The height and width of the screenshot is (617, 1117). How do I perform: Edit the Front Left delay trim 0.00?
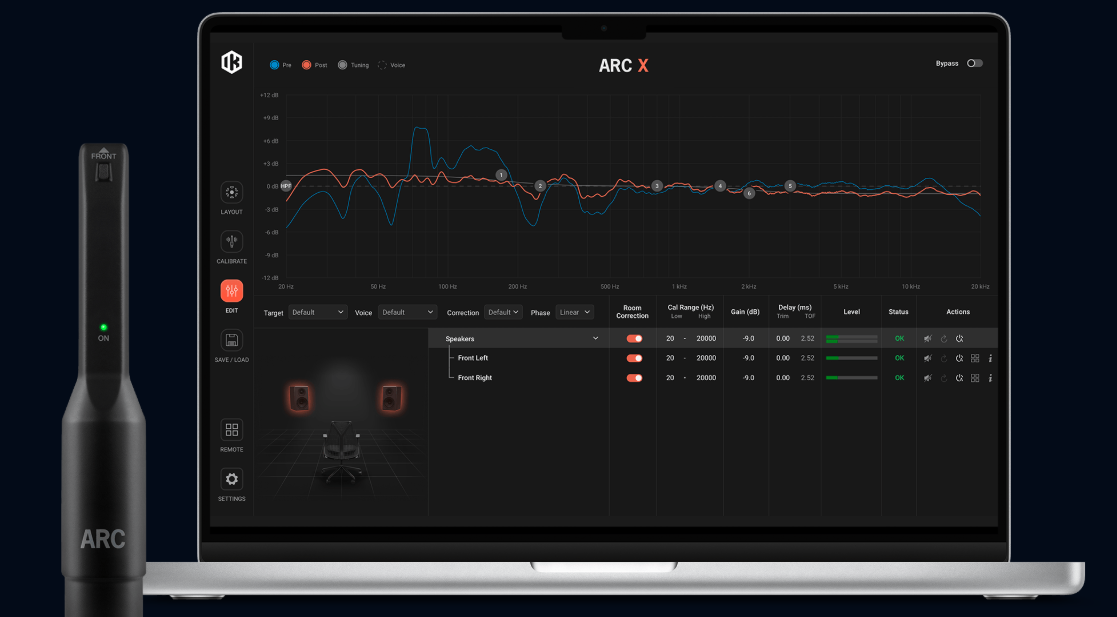783,358
